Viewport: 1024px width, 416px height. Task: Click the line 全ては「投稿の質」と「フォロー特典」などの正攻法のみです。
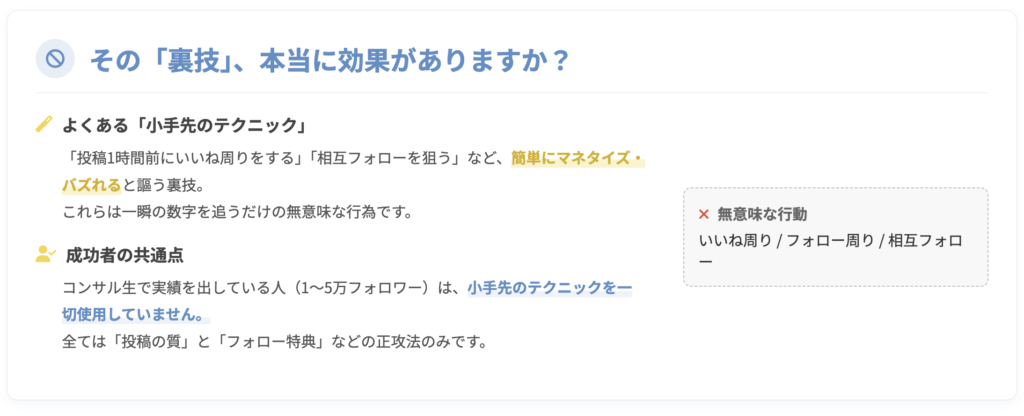click(274, 341)
